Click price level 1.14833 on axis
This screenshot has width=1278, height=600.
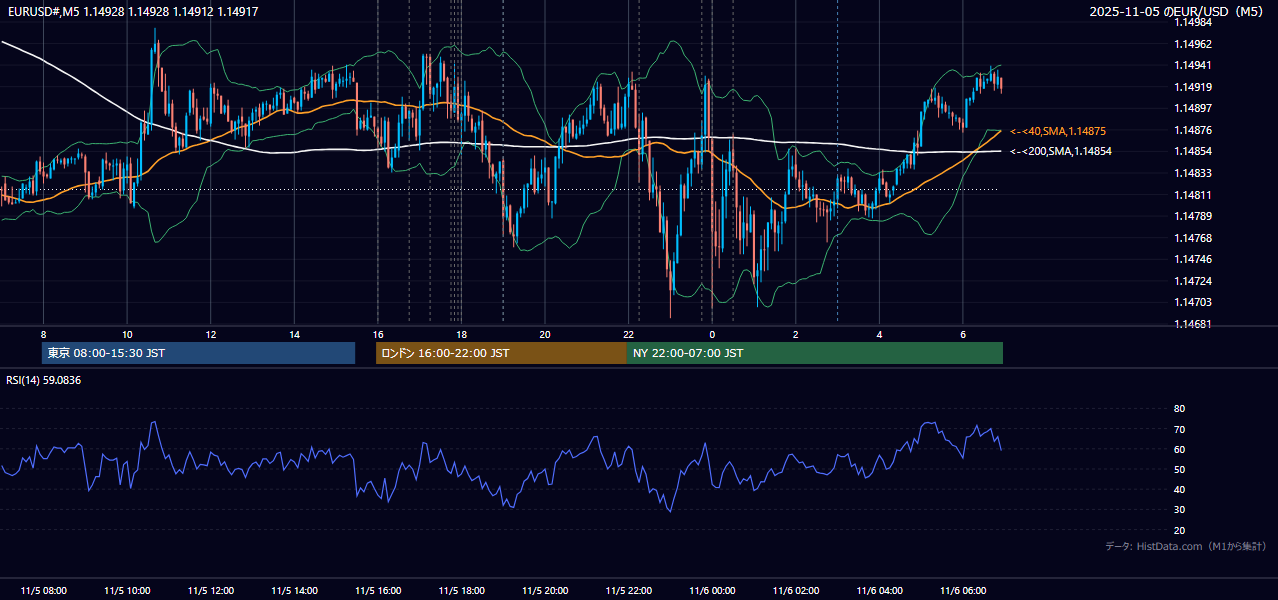pyautogui.click(x=1193, y=173)
